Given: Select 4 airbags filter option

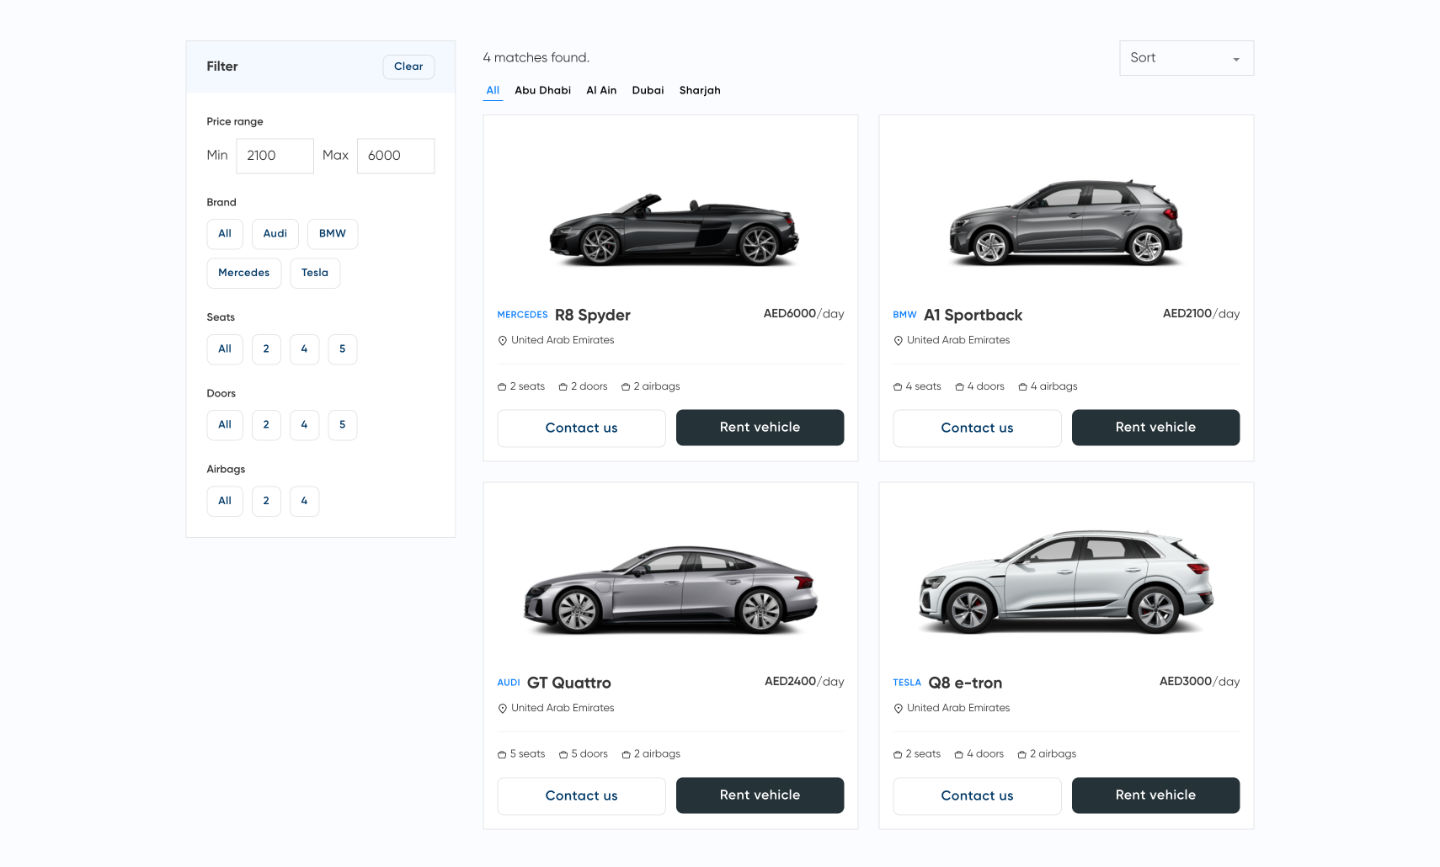Looking at the screenshot, I should pos(304,501).
